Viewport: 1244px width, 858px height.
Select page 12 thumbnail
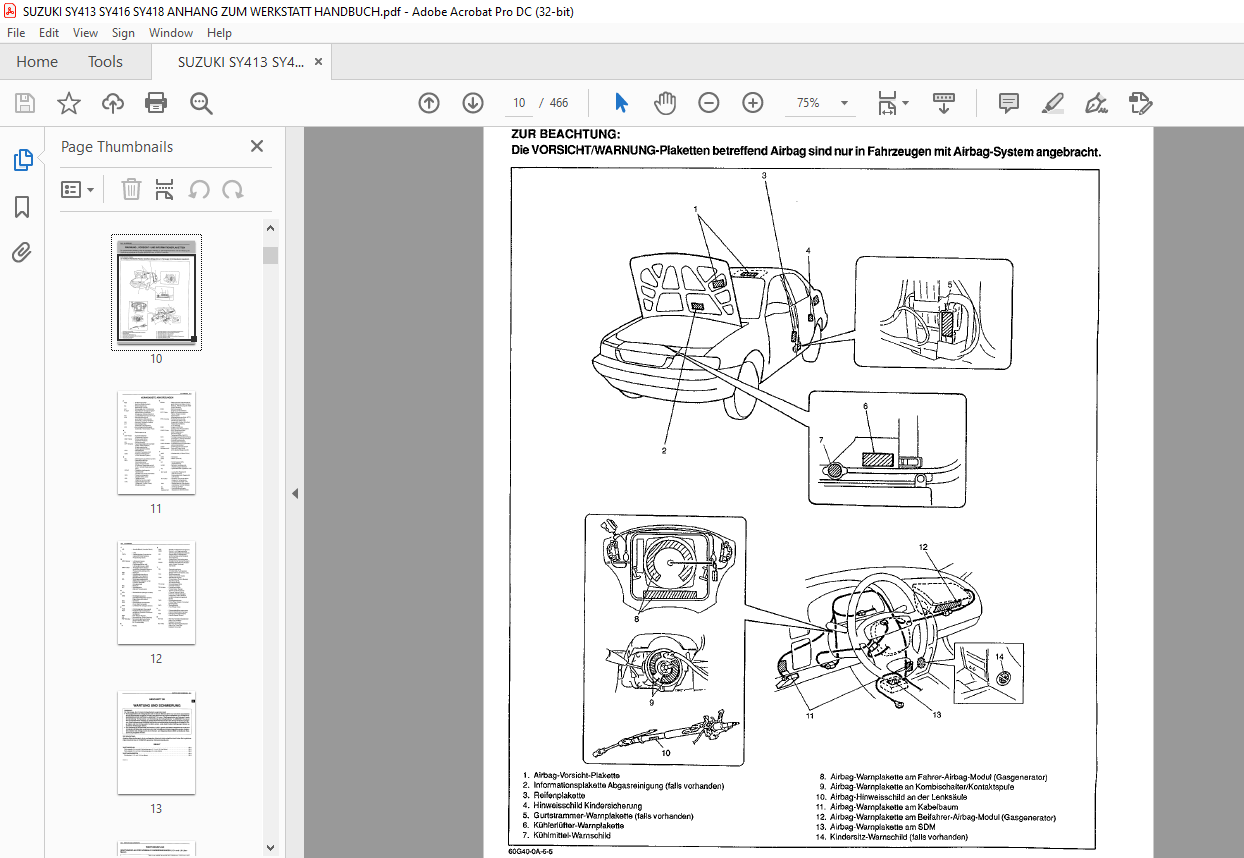(156, 593)
